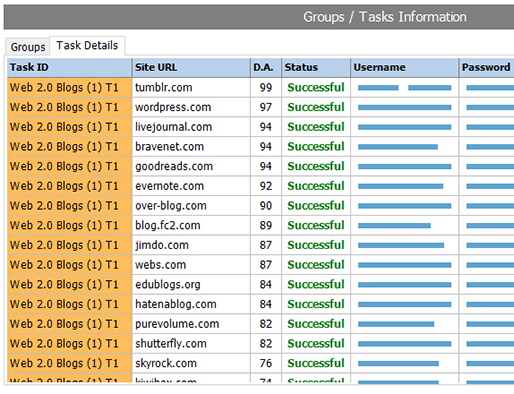This screenshot has height=394, width=514.
Task: Click the redacted username for jimdo.com
Action: 401,245
